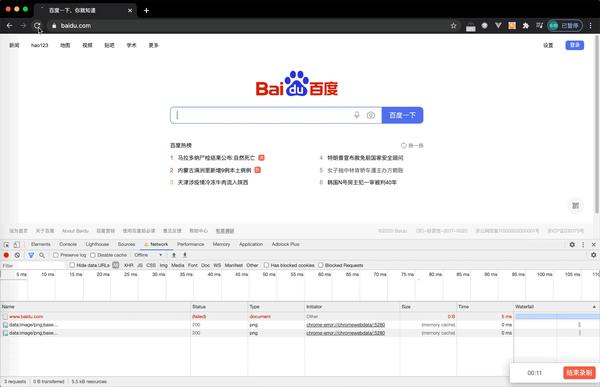Image resolution: width=600 pixels, height=387 pixels.
Task: Toggle the network filter funnel icon
Action: (x=31, y=255)
